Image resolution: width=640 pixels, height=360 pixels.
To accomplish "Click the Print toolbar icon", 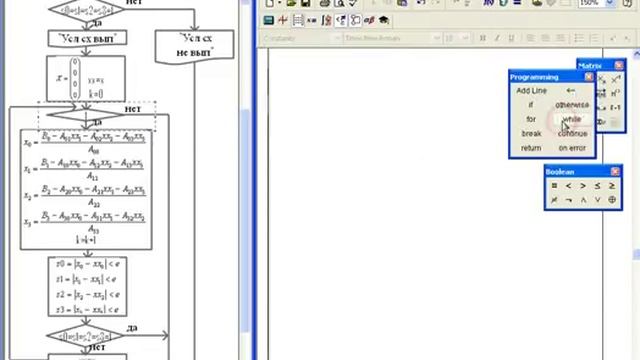I will (324, 3).
